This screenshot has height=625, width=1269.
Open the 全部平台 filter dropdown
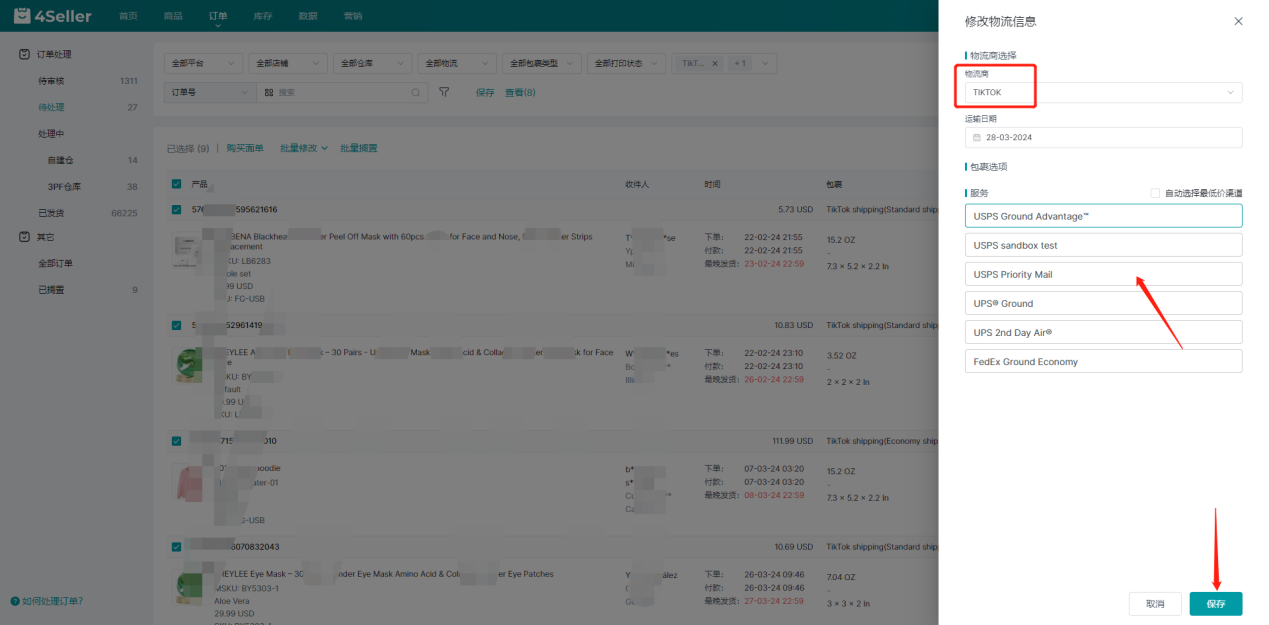[203, 63]
